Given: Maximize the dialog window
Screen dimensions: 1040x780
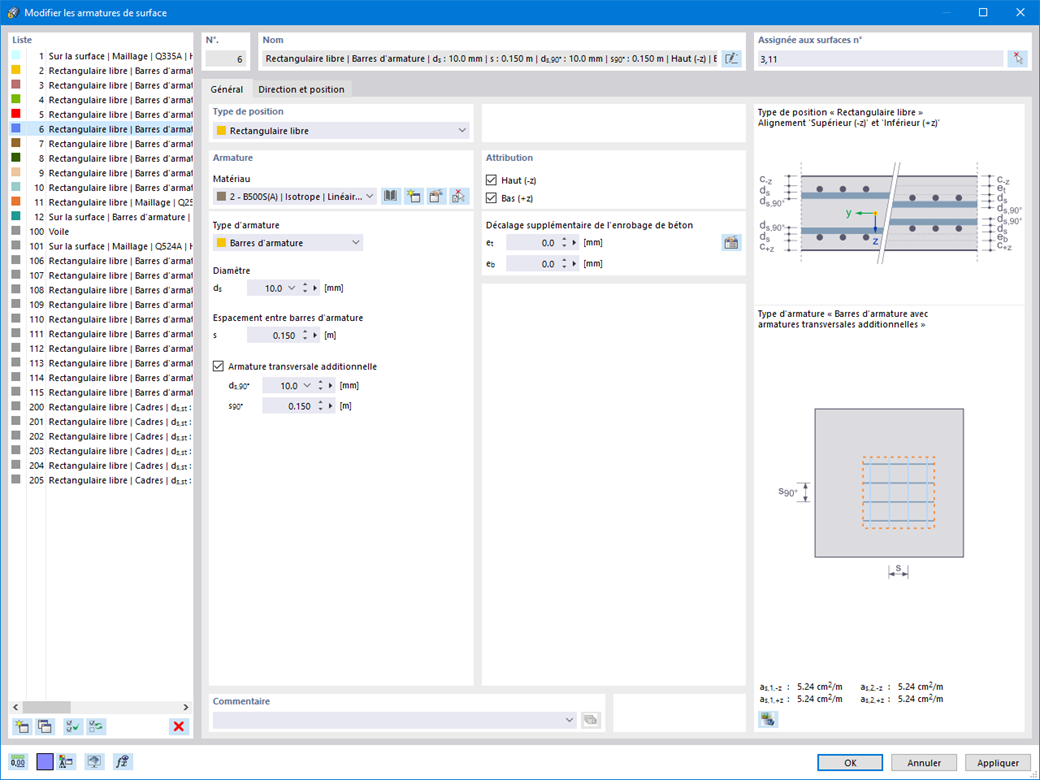Looking at the screenshot, I should [x=983, y=13].
